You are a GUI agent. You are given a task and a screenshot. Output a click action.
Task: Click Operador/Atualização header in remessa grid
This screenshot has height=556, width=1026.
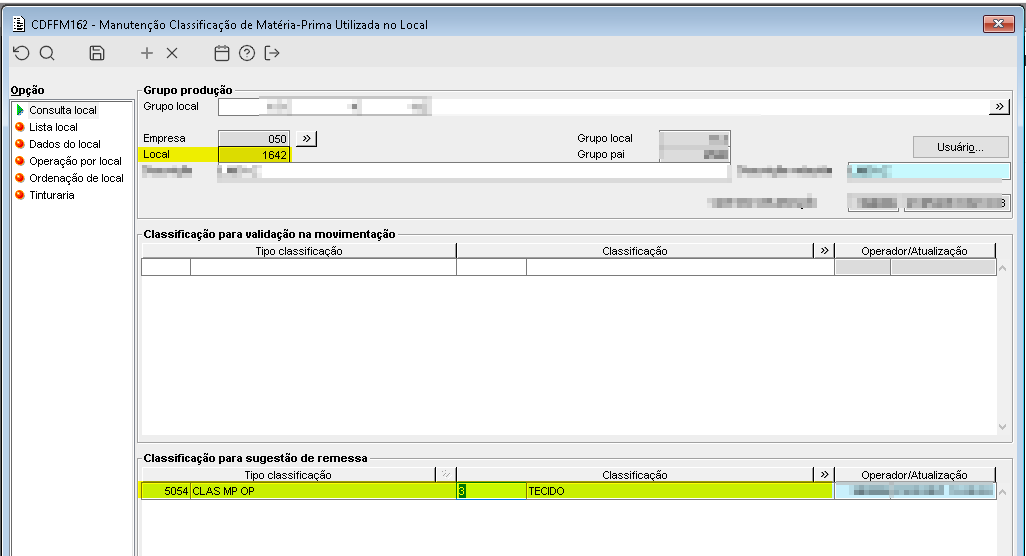point(915,476)
